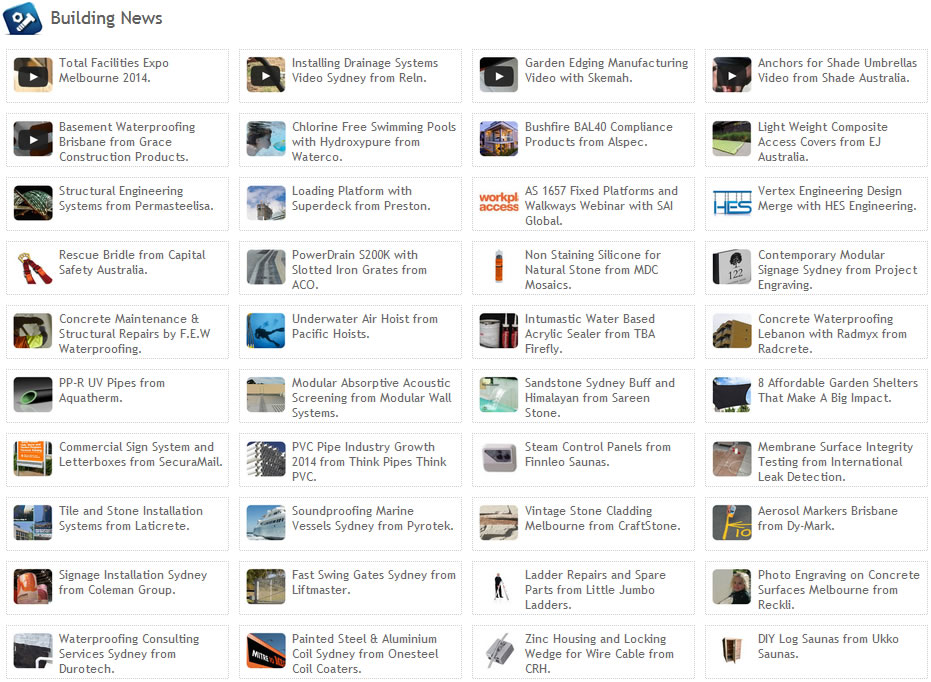Open the Aerosol Markers Brisbane yellow marking thumbnail
Image resolution: width=931 pixels, height=682 pixels.
(x=732, y=523)
